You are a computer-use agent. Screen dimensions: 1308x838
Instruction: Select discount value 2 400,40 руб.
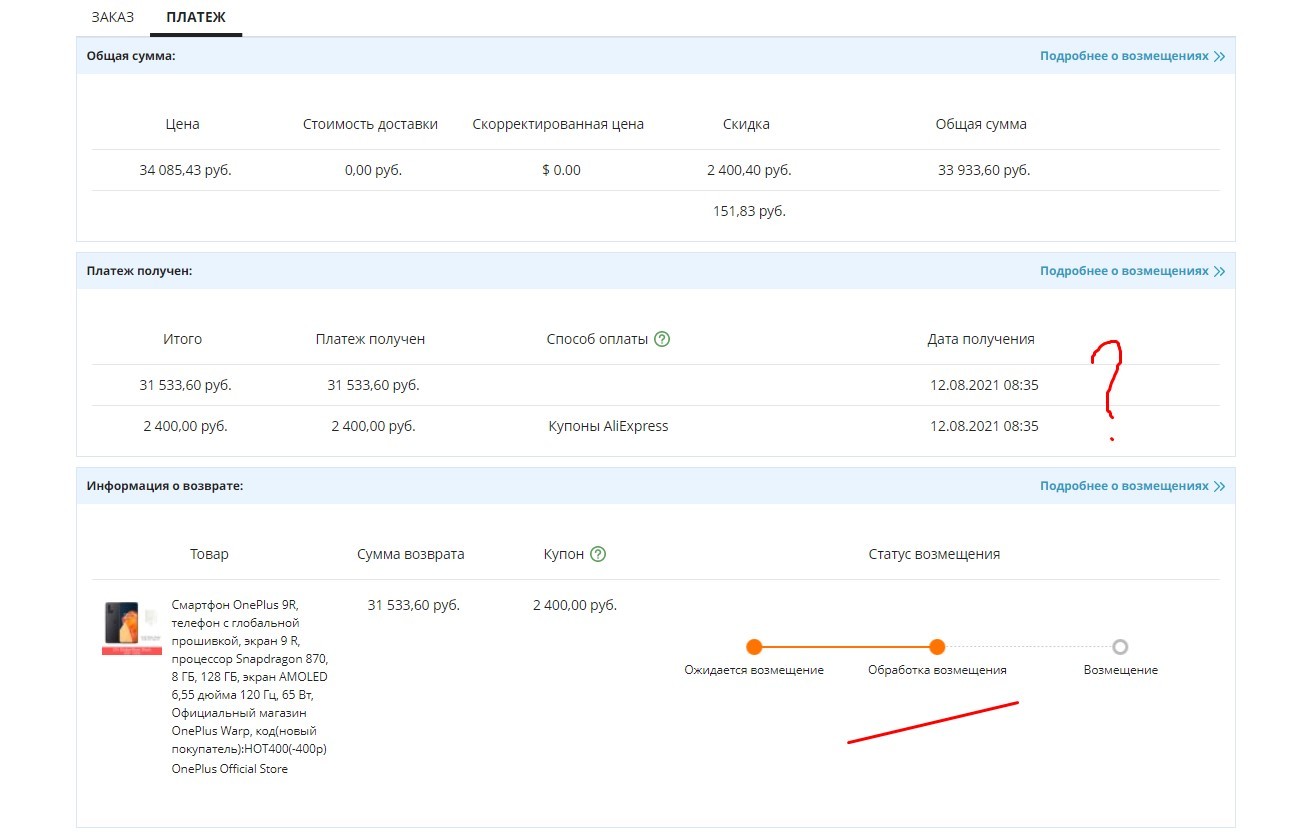pyautogui.click(x=749, y=170)
